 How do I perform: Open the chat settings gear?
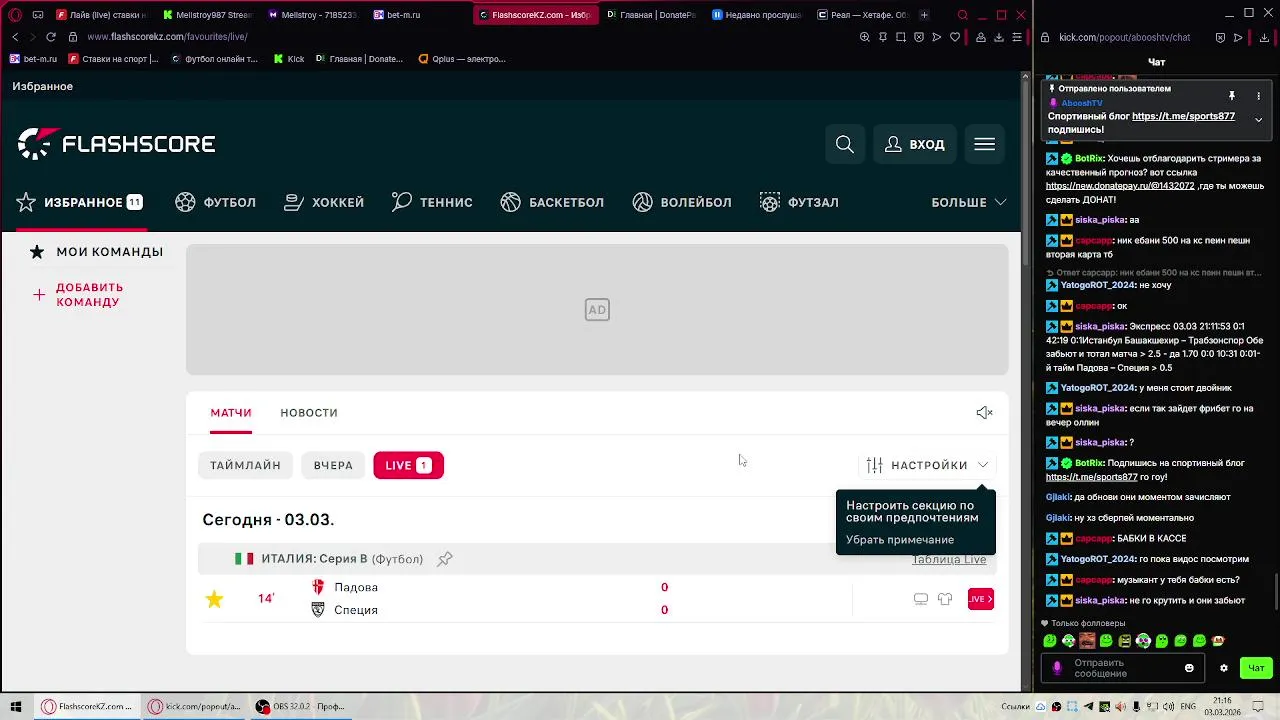1223,668
